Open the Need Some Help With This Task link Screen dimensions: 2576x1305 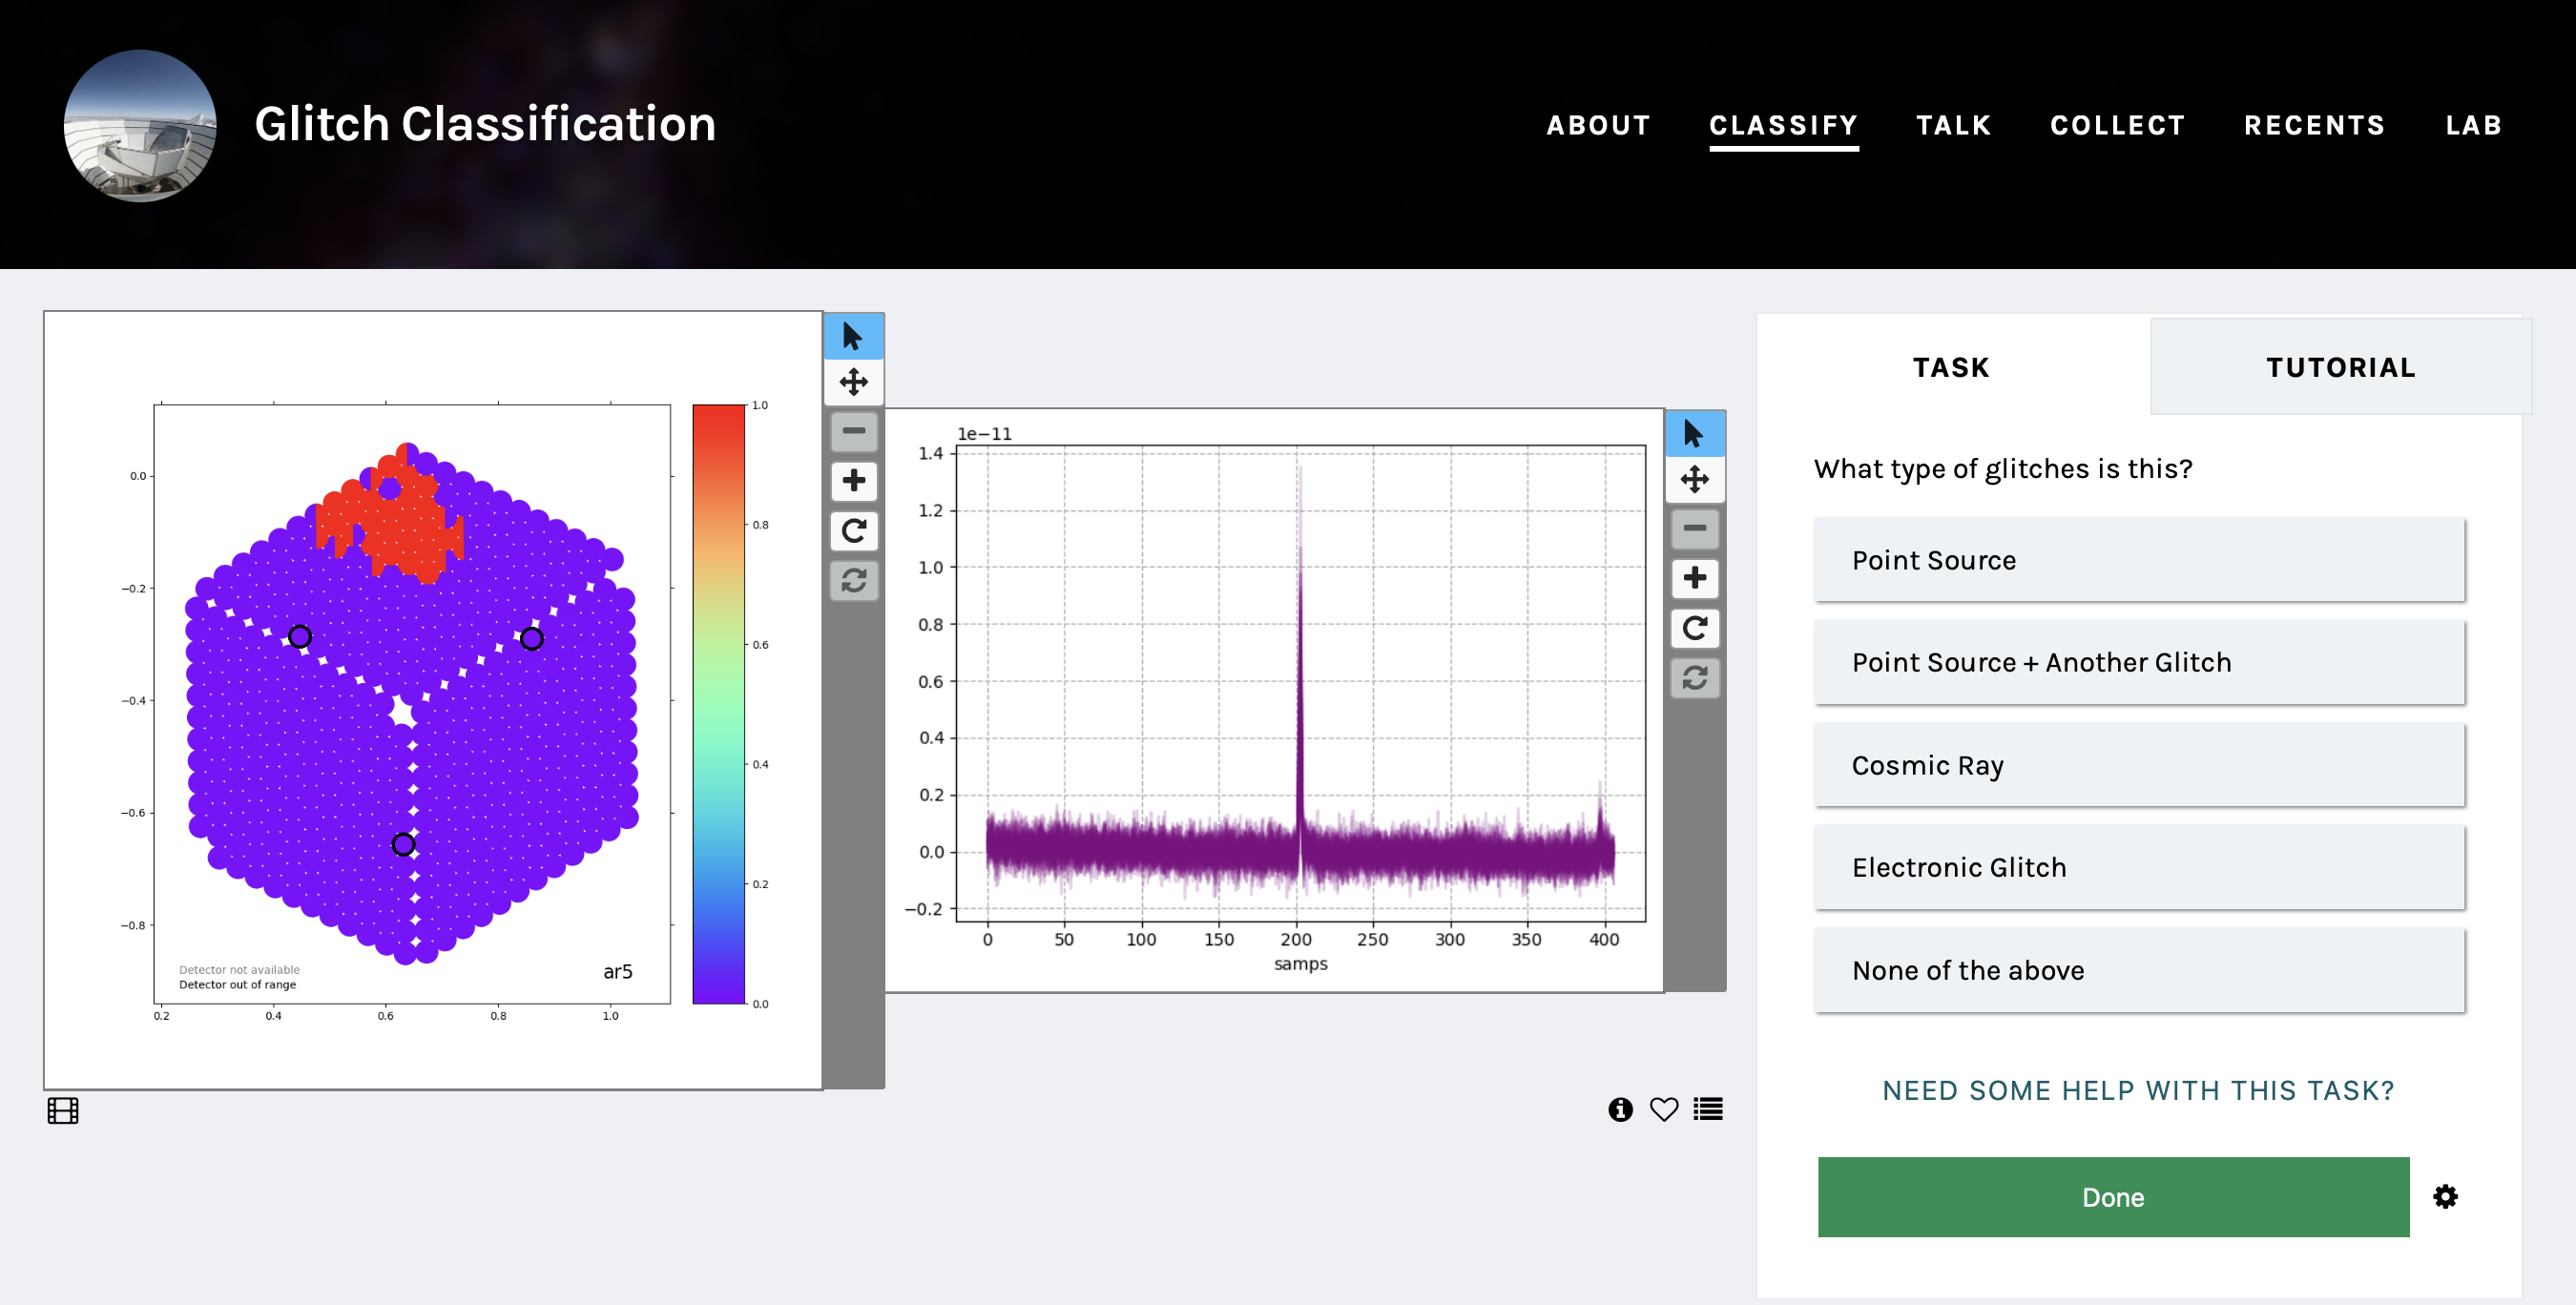tap(2138, 1090)
